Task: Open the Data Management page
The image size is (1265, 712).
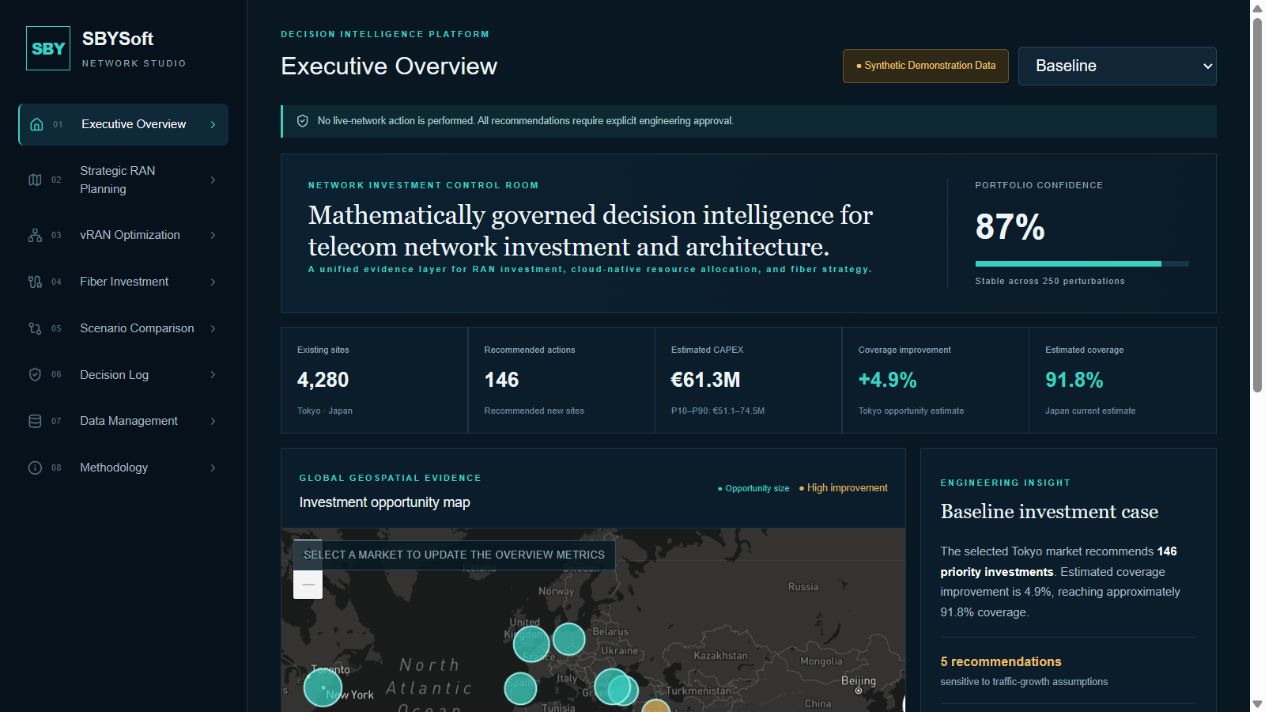Action: tap(123, 421)
